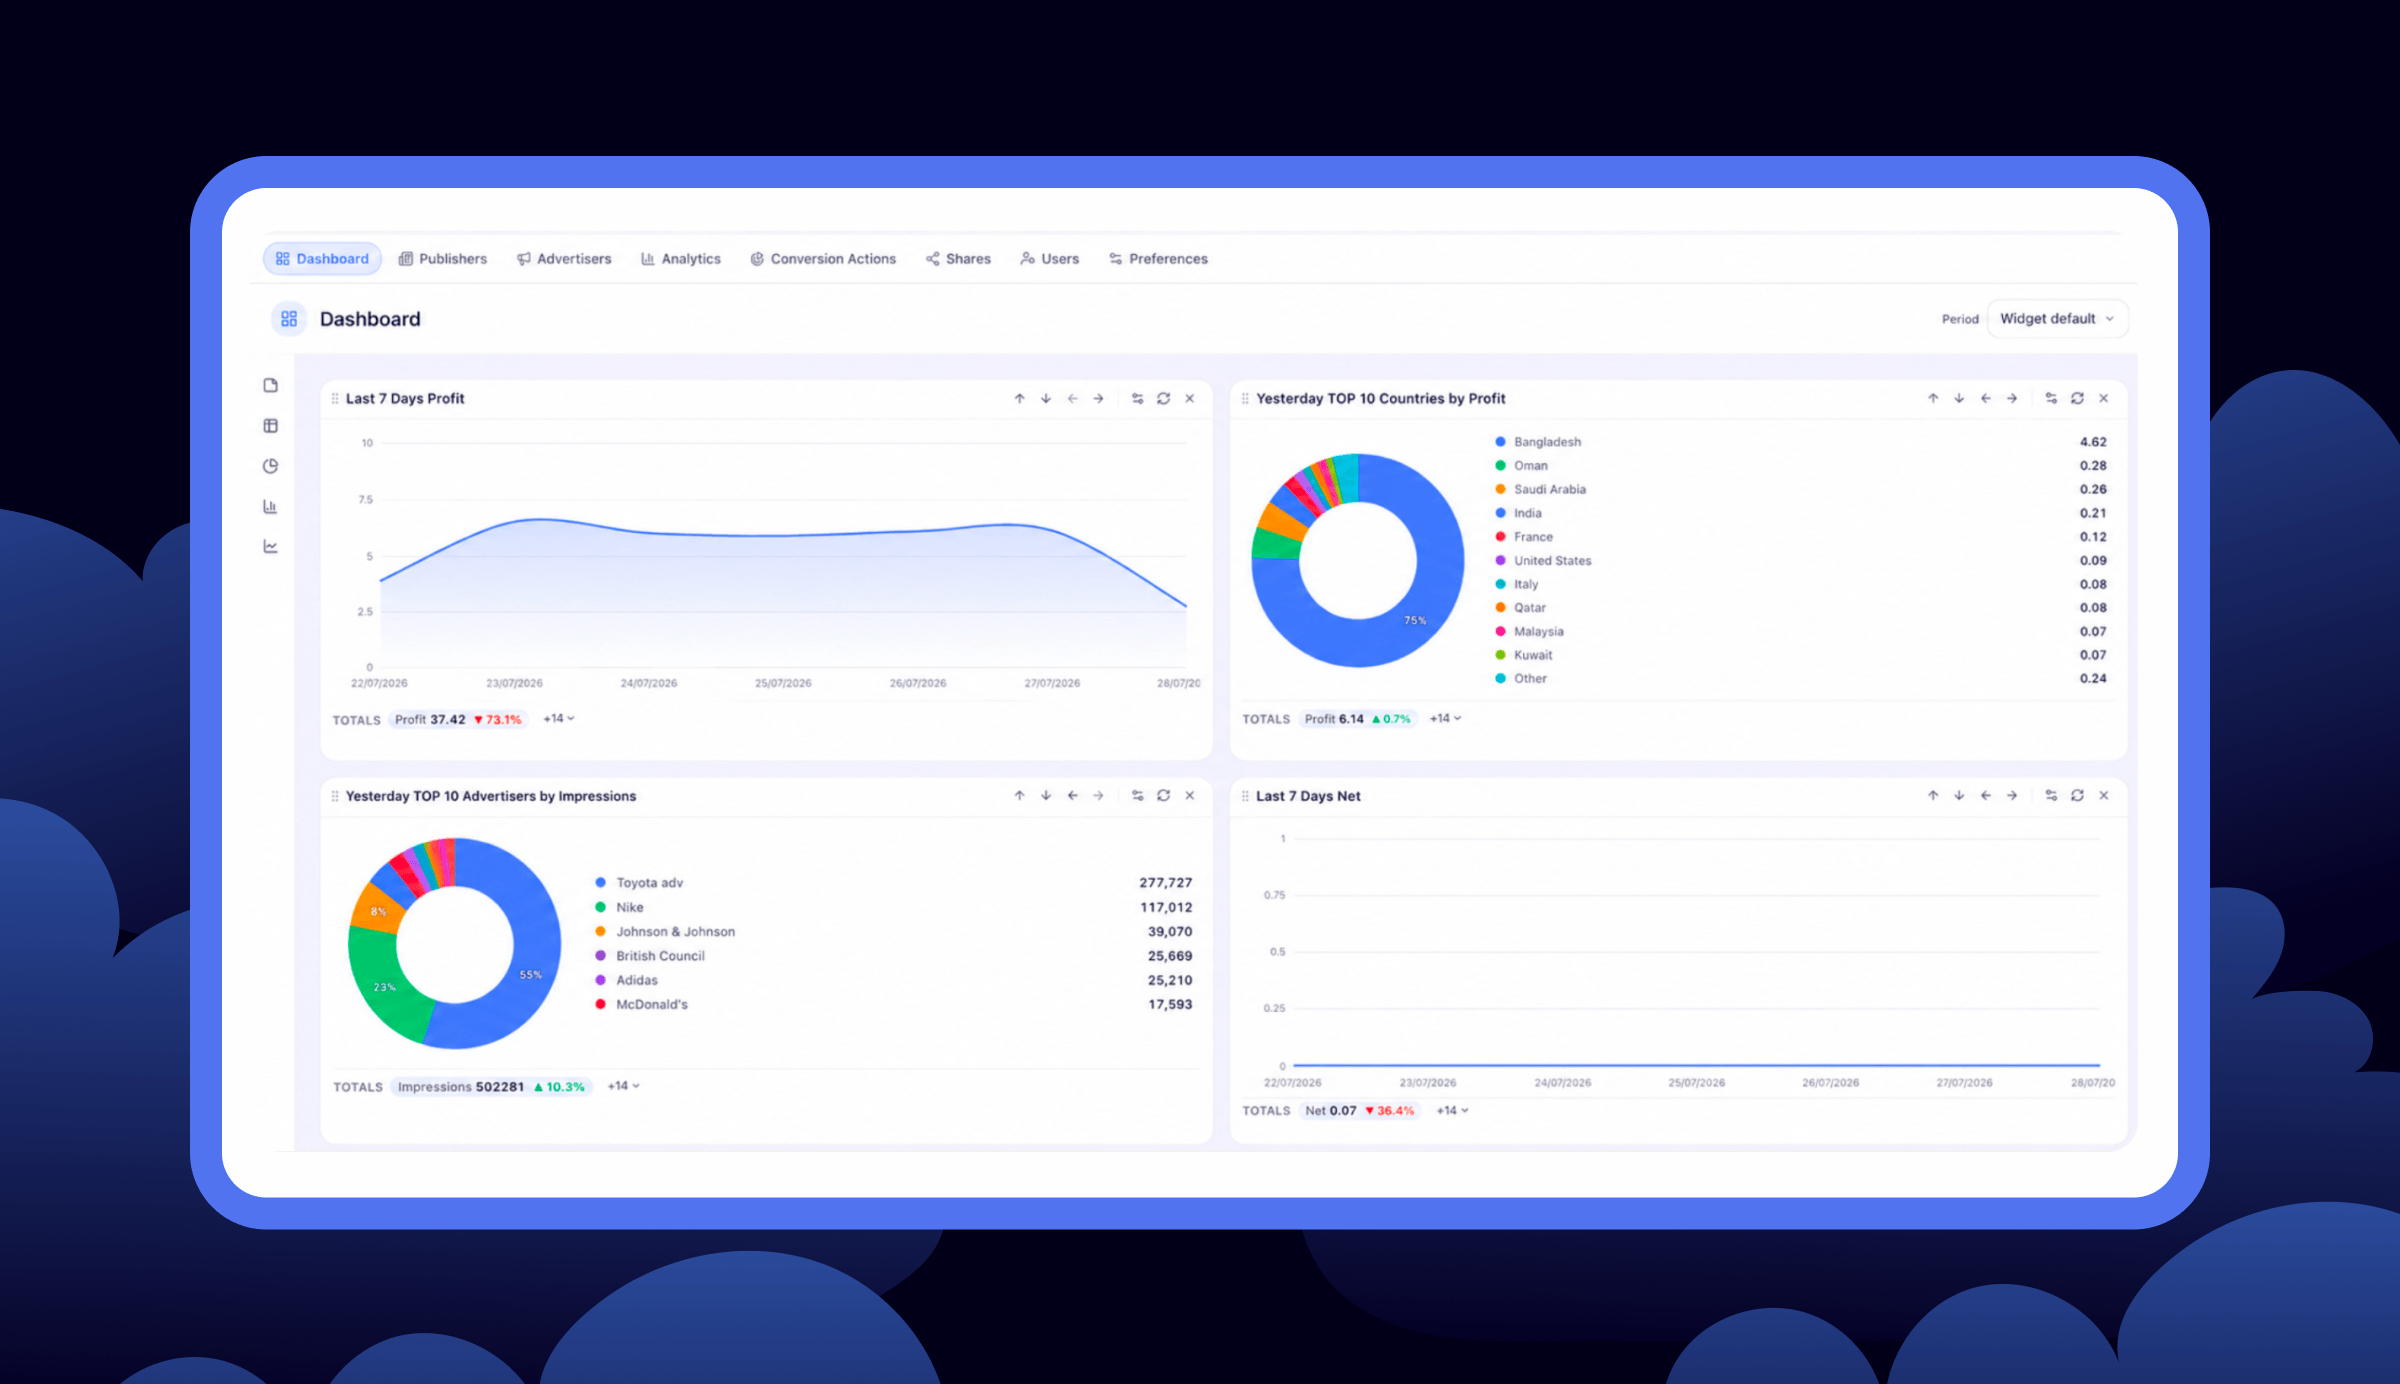
Task: Click the Dashboard icon beside the page title
Action: (289, 319)
